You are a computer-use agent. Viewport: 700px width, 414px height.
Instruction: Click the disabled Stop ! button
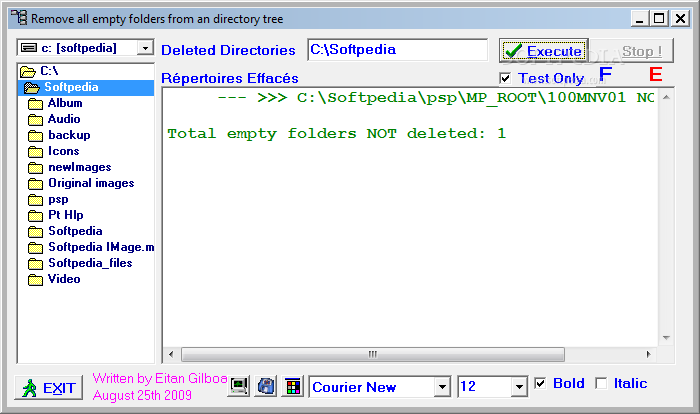[x=631, y=51]
